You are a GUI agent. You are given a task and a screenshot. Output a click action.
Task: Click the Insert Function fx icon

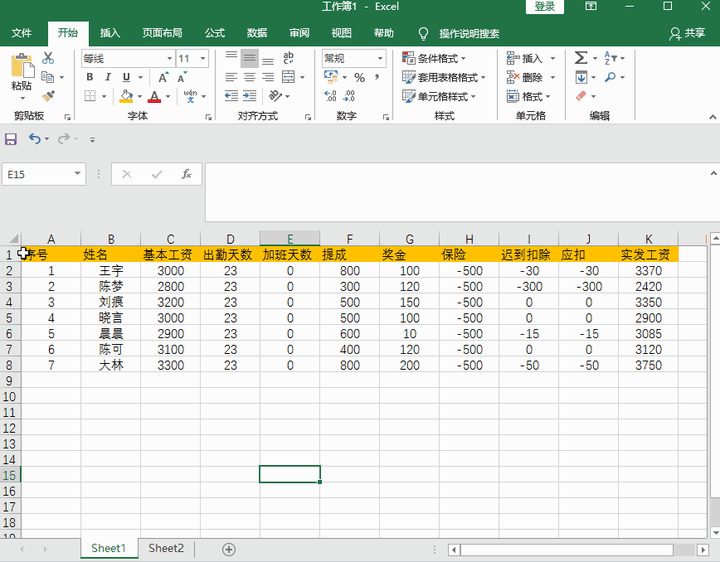coord(186,174)
